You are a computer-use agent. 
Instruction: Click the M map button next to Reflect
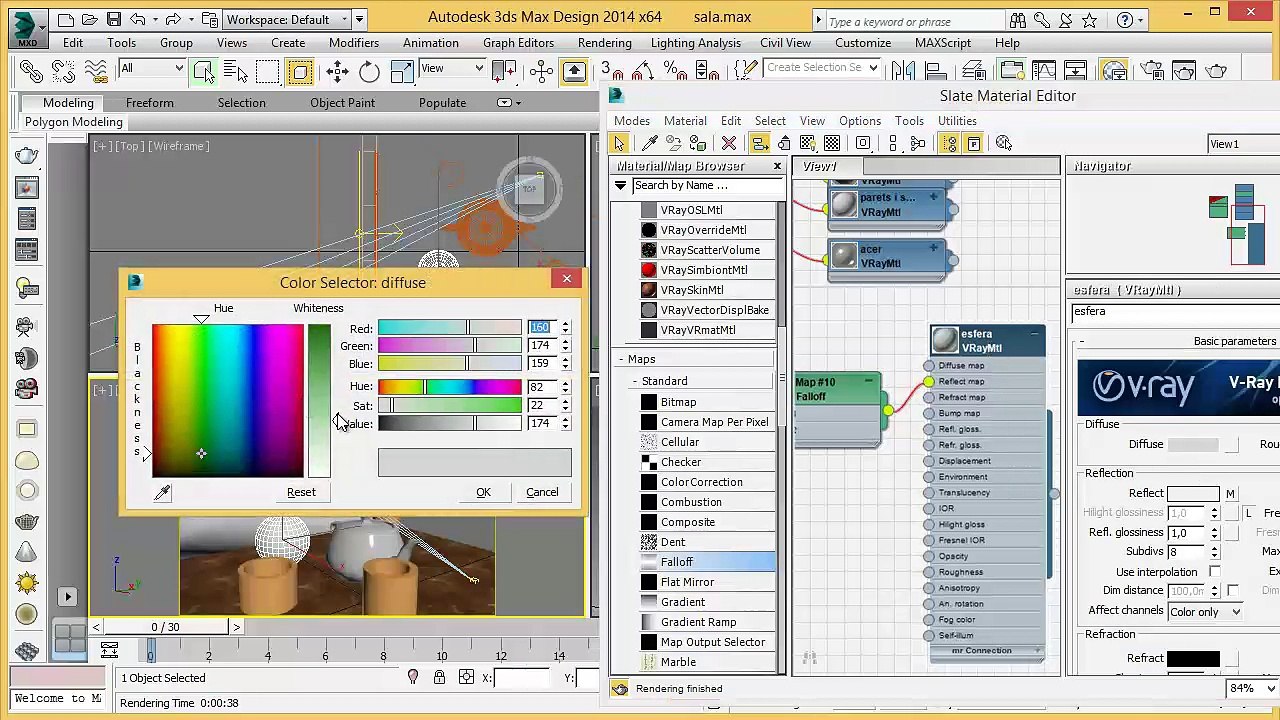tap(1230, 494)
